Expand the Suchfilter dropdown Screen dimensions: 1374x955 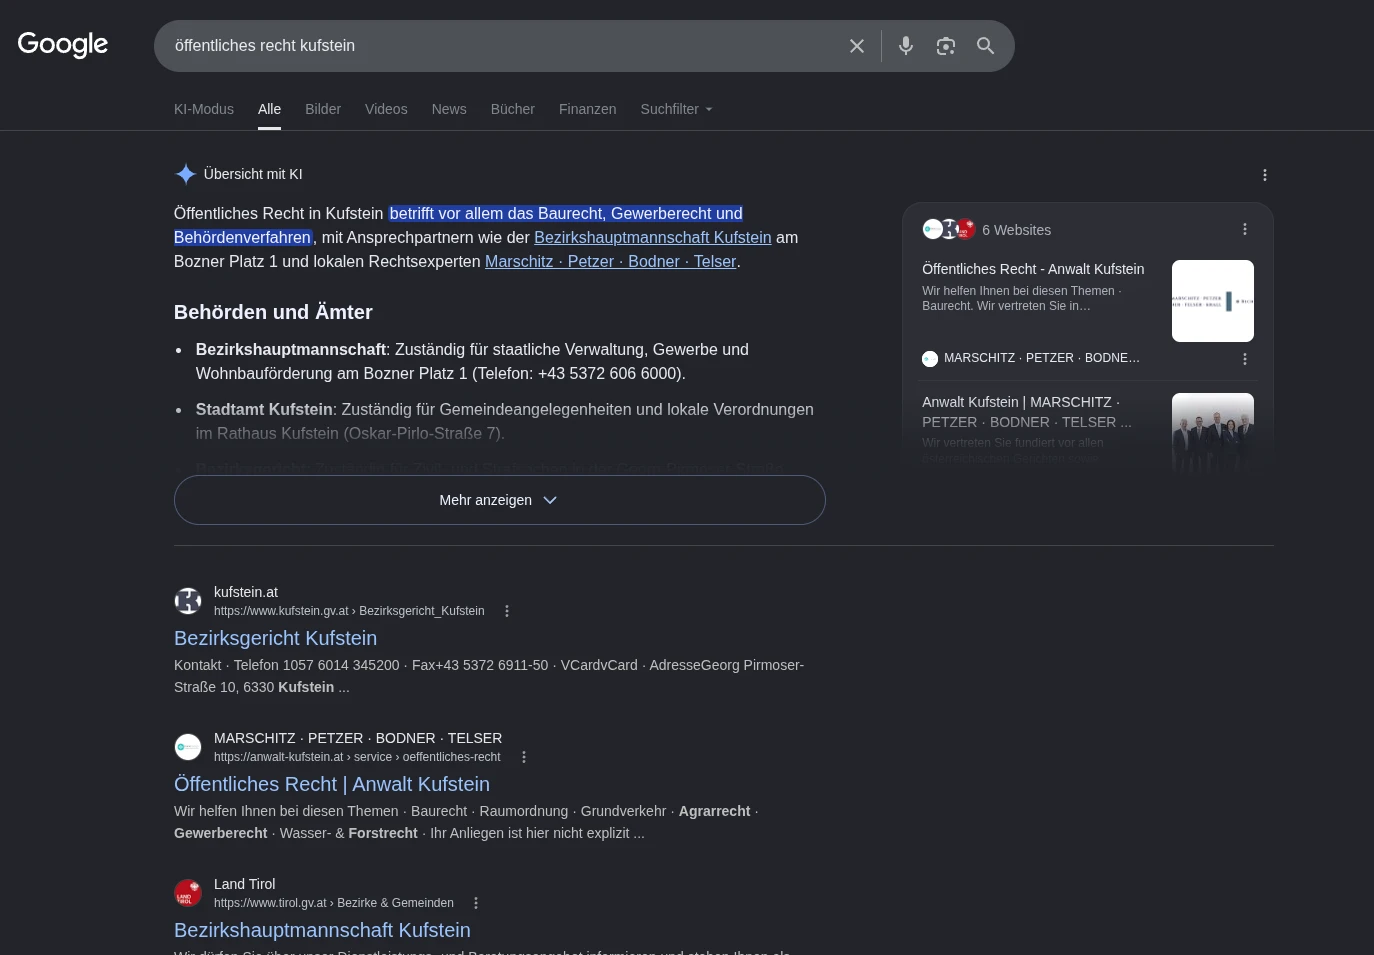pos(677,109)
